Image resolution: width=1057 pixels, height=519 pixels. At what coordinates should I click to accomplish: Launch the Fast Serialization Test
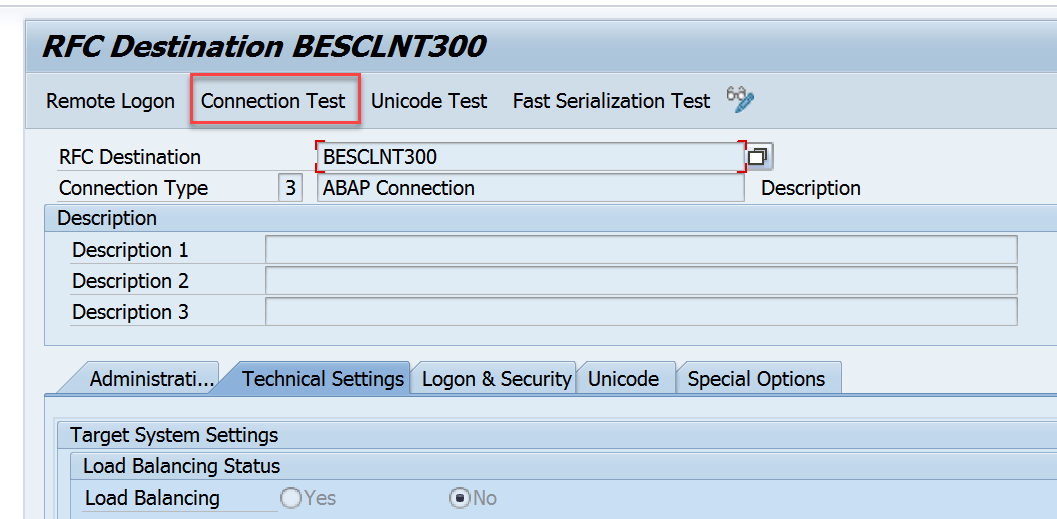611,101
